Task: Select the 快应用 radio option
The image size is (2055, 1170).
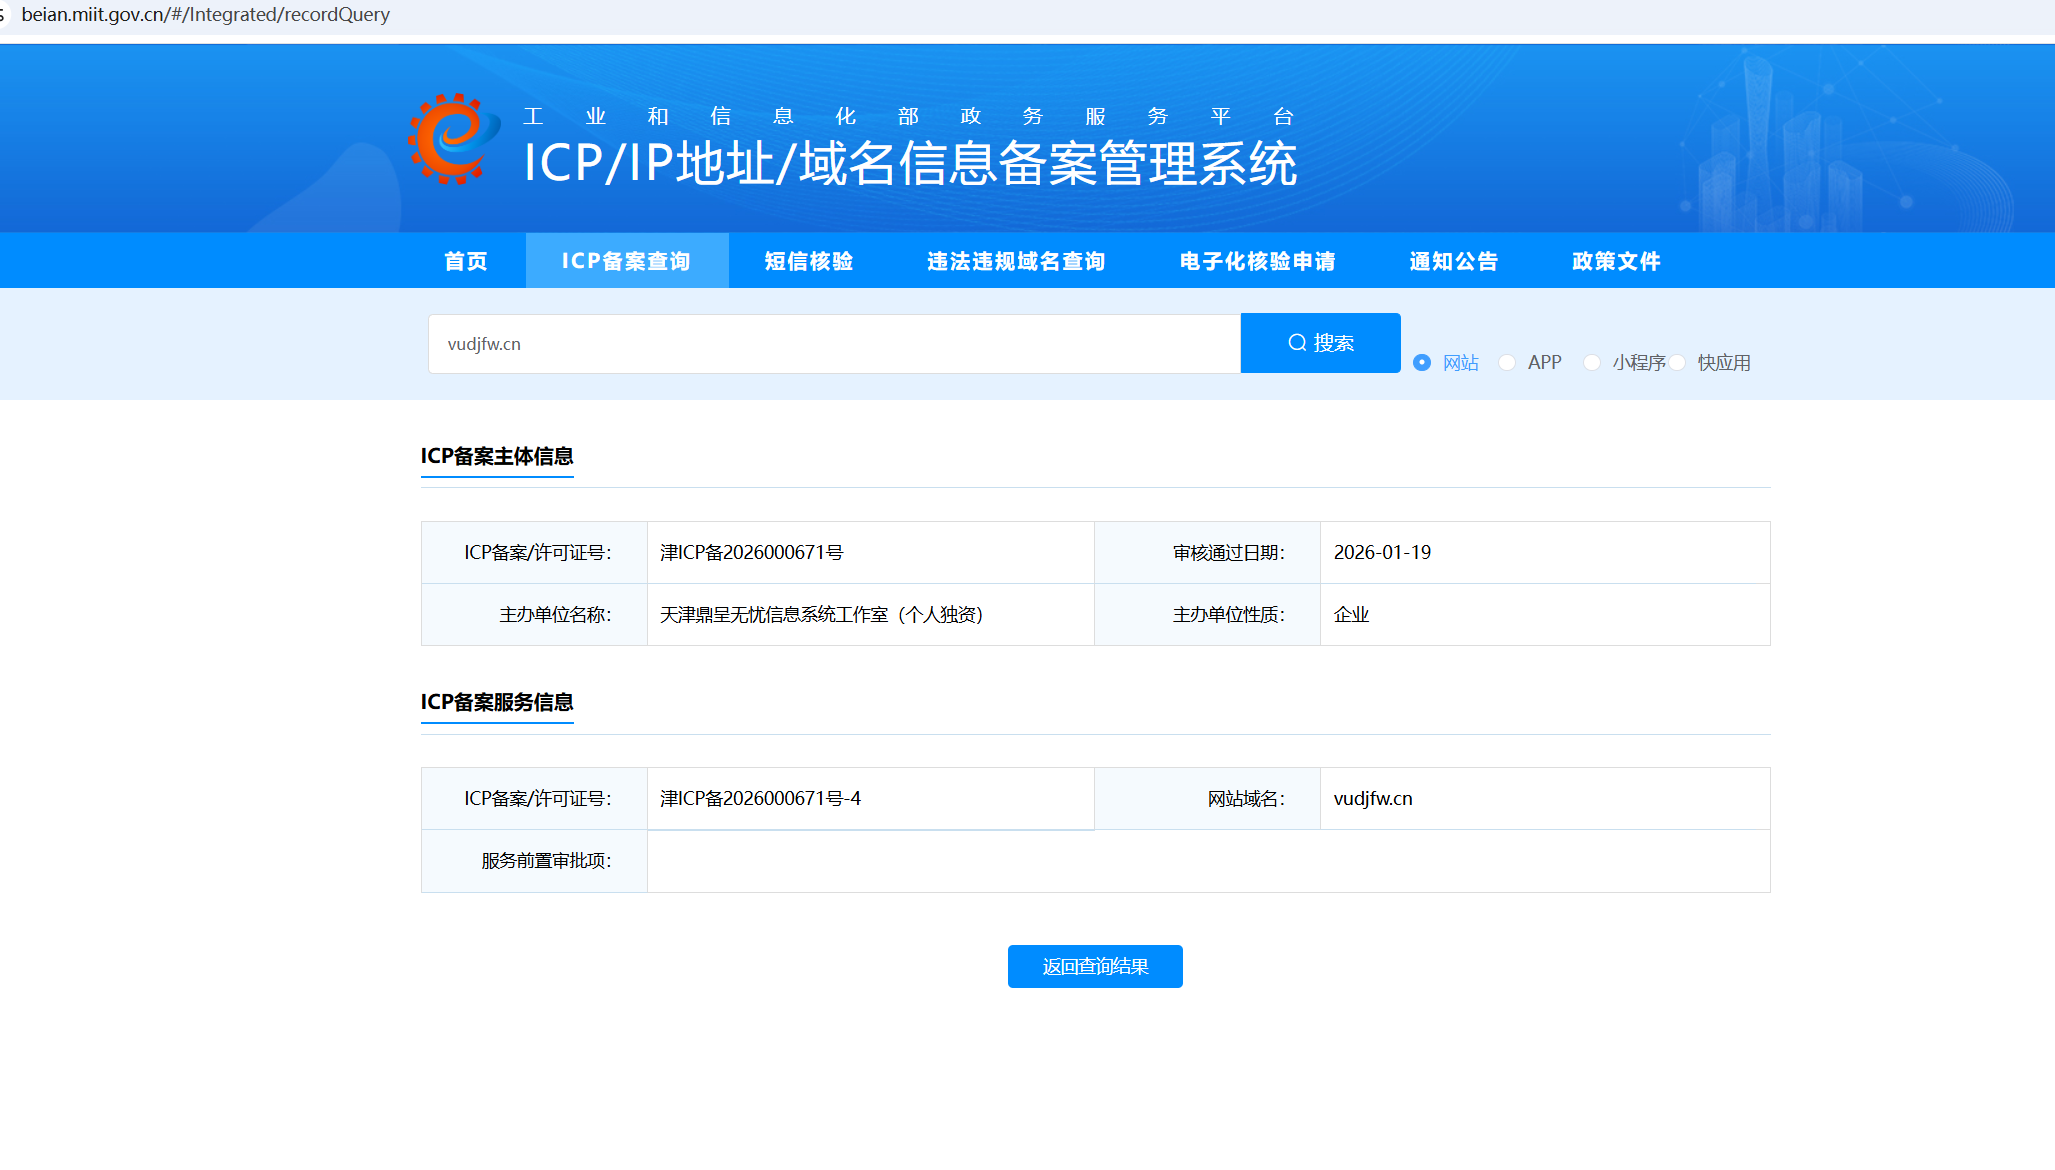Action: pos(1678,363)
